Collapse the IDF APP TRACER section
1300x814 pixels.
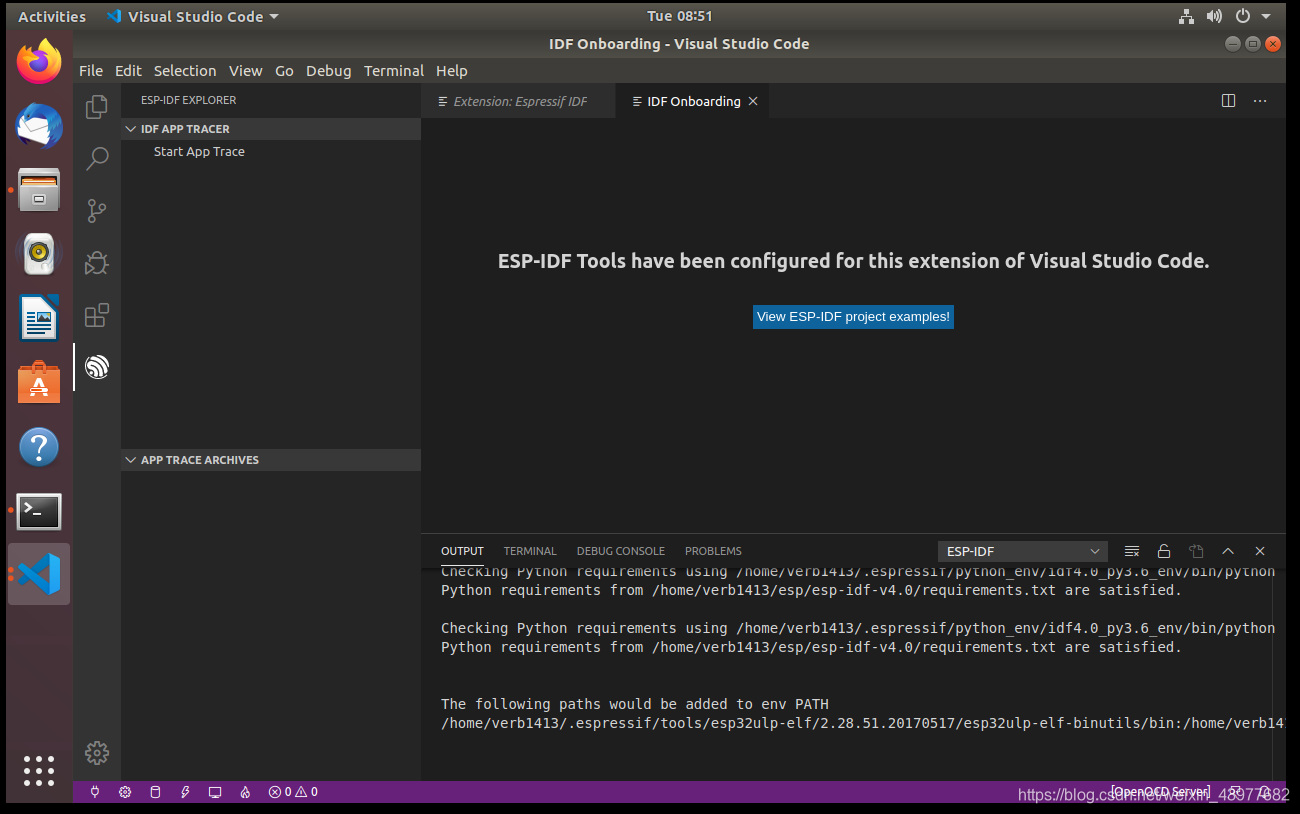tap(270, 129)
